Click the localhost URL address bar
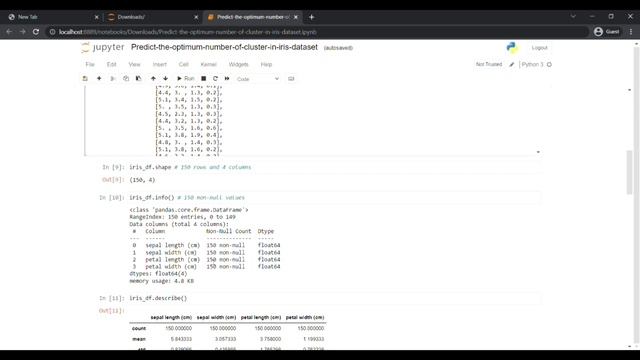The height and width of the screenshot is (360, 640). tap(318, 32)
